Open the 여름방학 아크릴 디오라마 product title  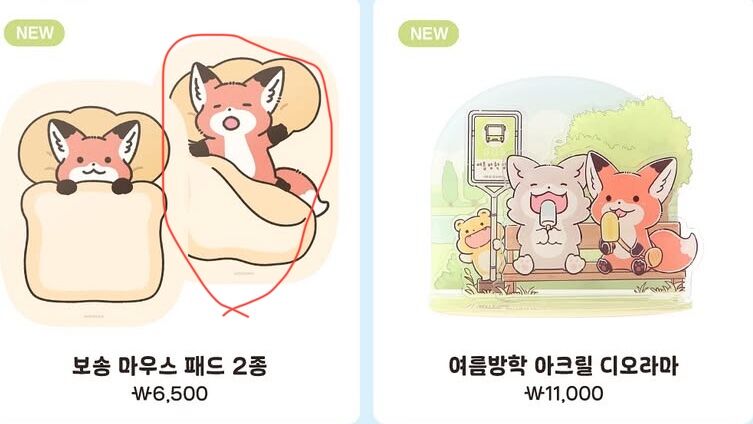[x=563, y=366]
